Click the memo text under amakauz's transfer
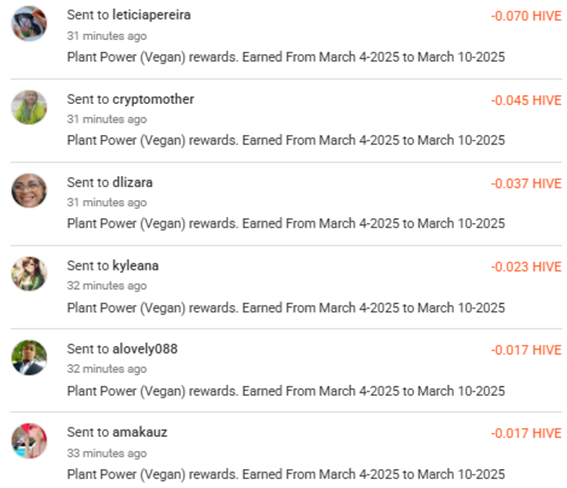The width and height of the screenshot is (567, 488). 286,474
